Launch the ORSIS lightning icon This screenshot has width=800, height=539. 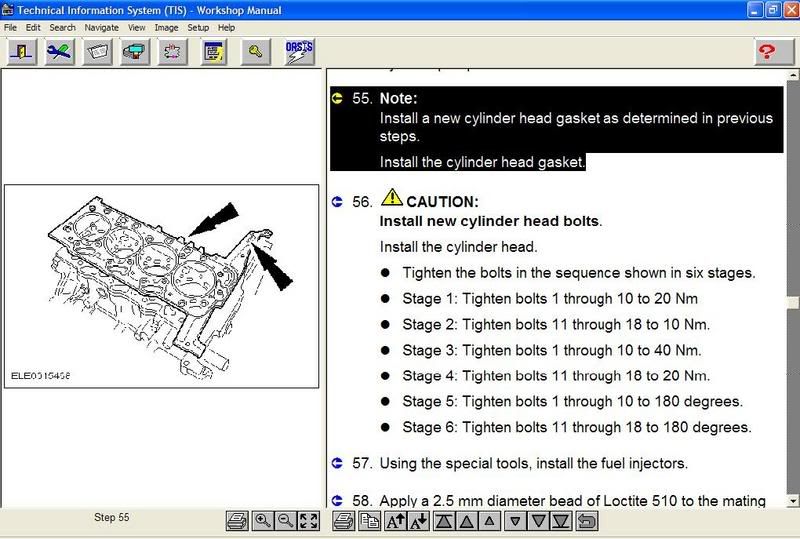point(299,52)
